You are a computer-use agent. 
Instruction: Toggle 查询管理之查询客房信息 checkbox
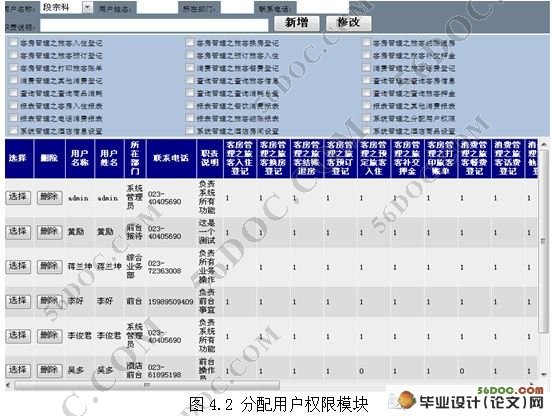click(x=366, y=80)
